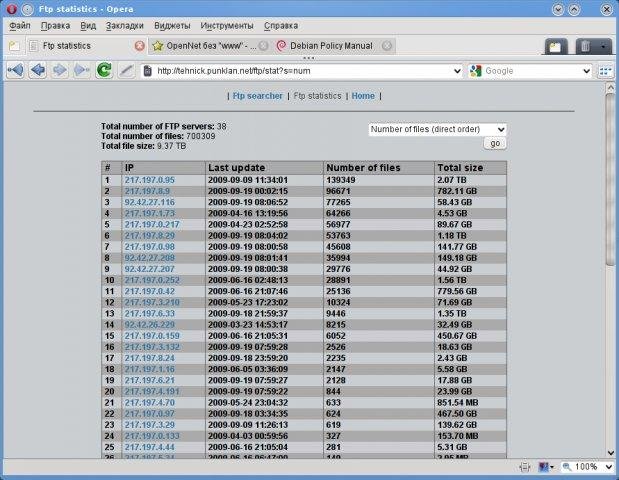Open IP link 217.197.4.44
This screenshot has width=619, height=480.
150,447
